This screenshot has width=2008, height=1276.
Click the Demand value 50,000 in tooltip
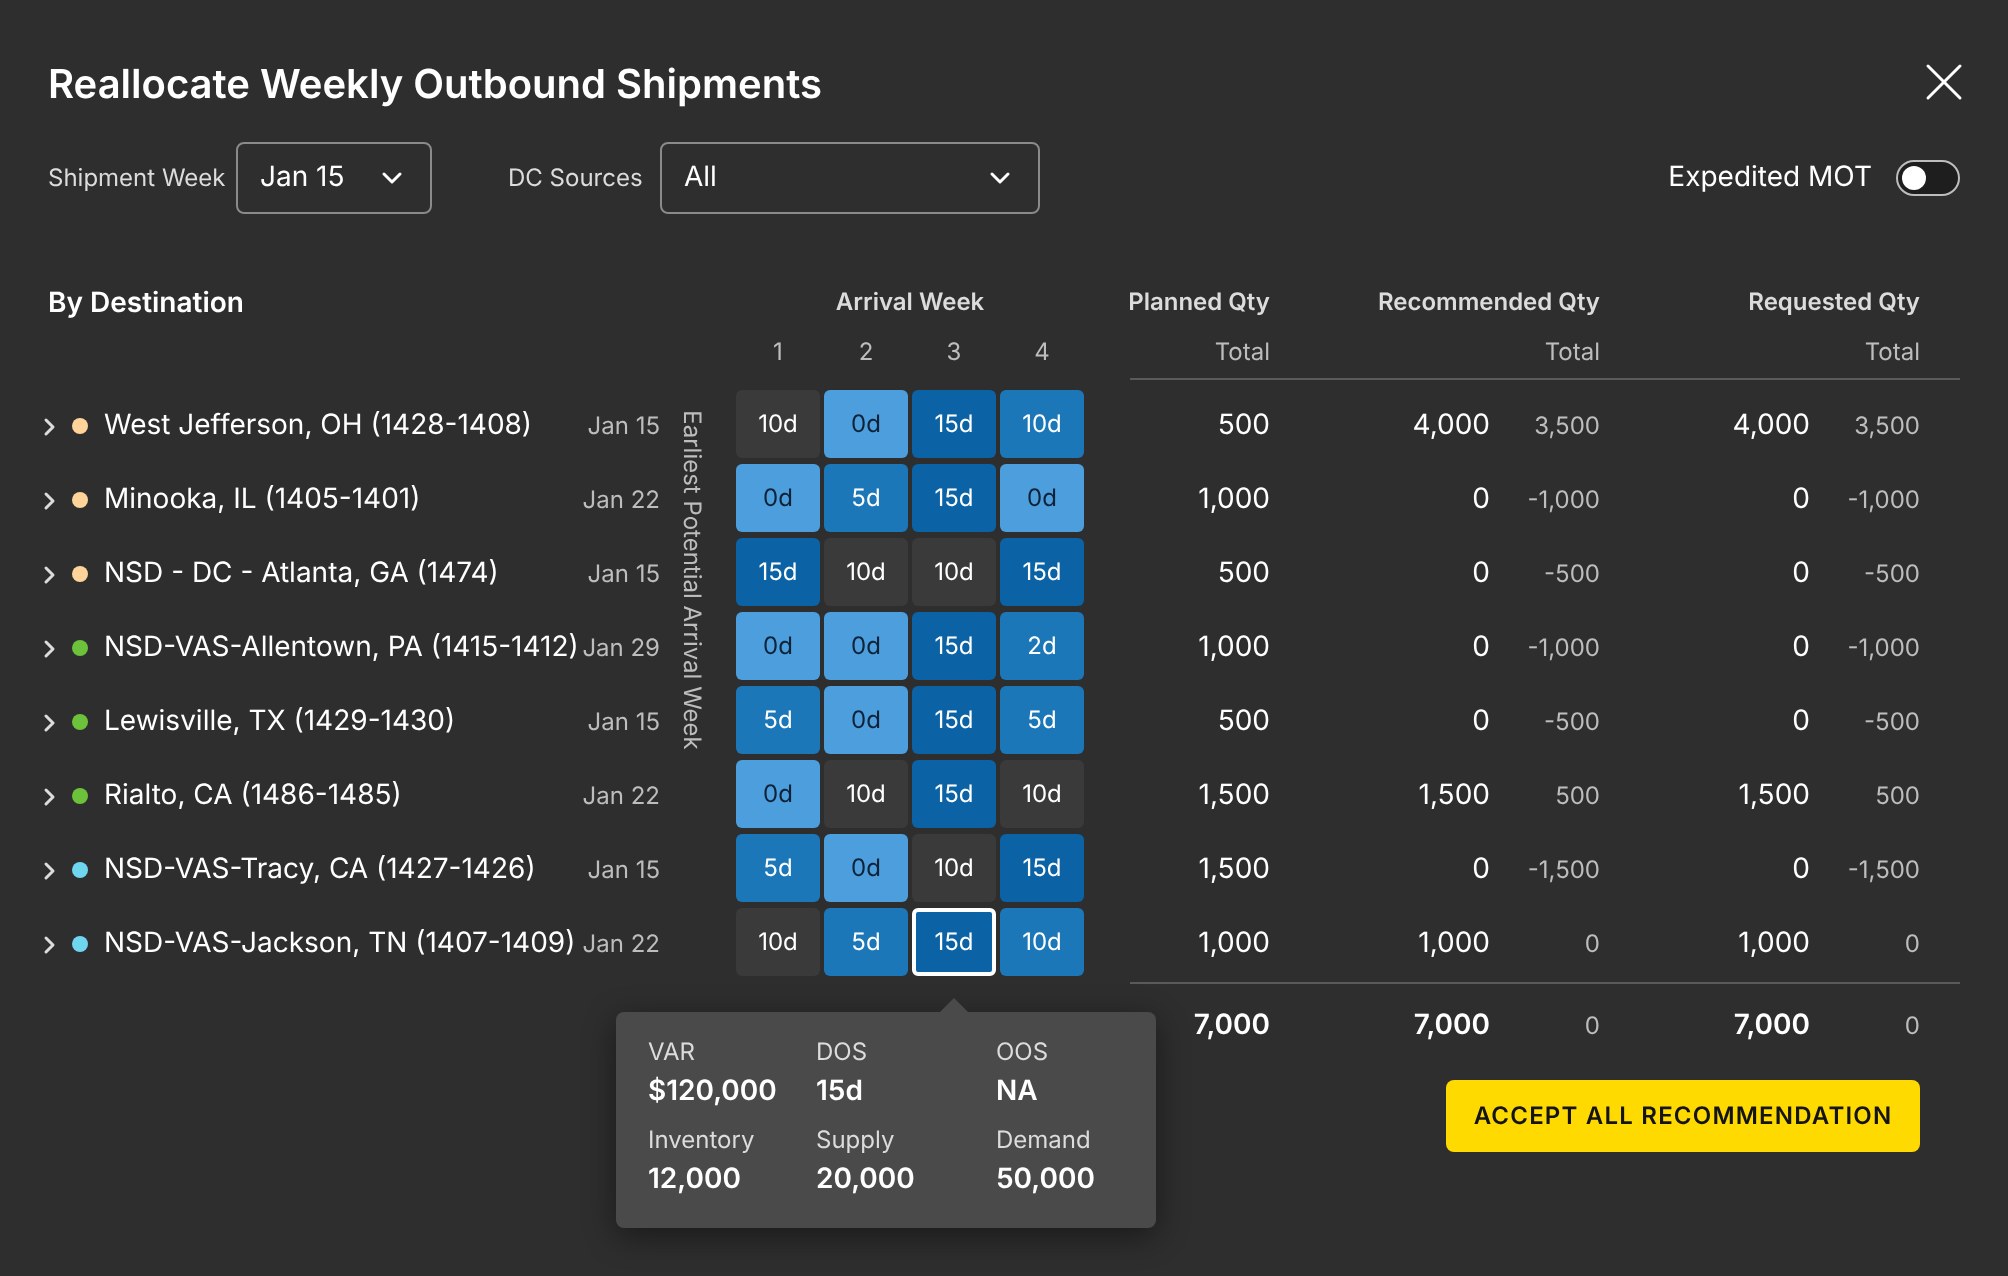(1045, 1178)
